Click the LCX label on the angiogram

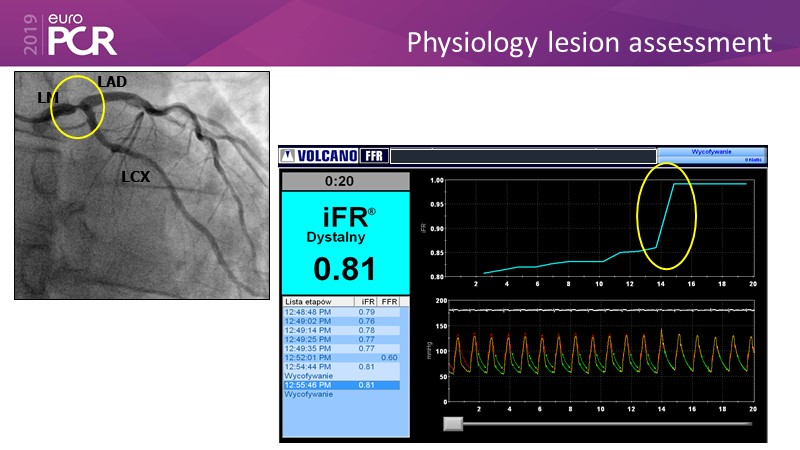pos(136,175)
